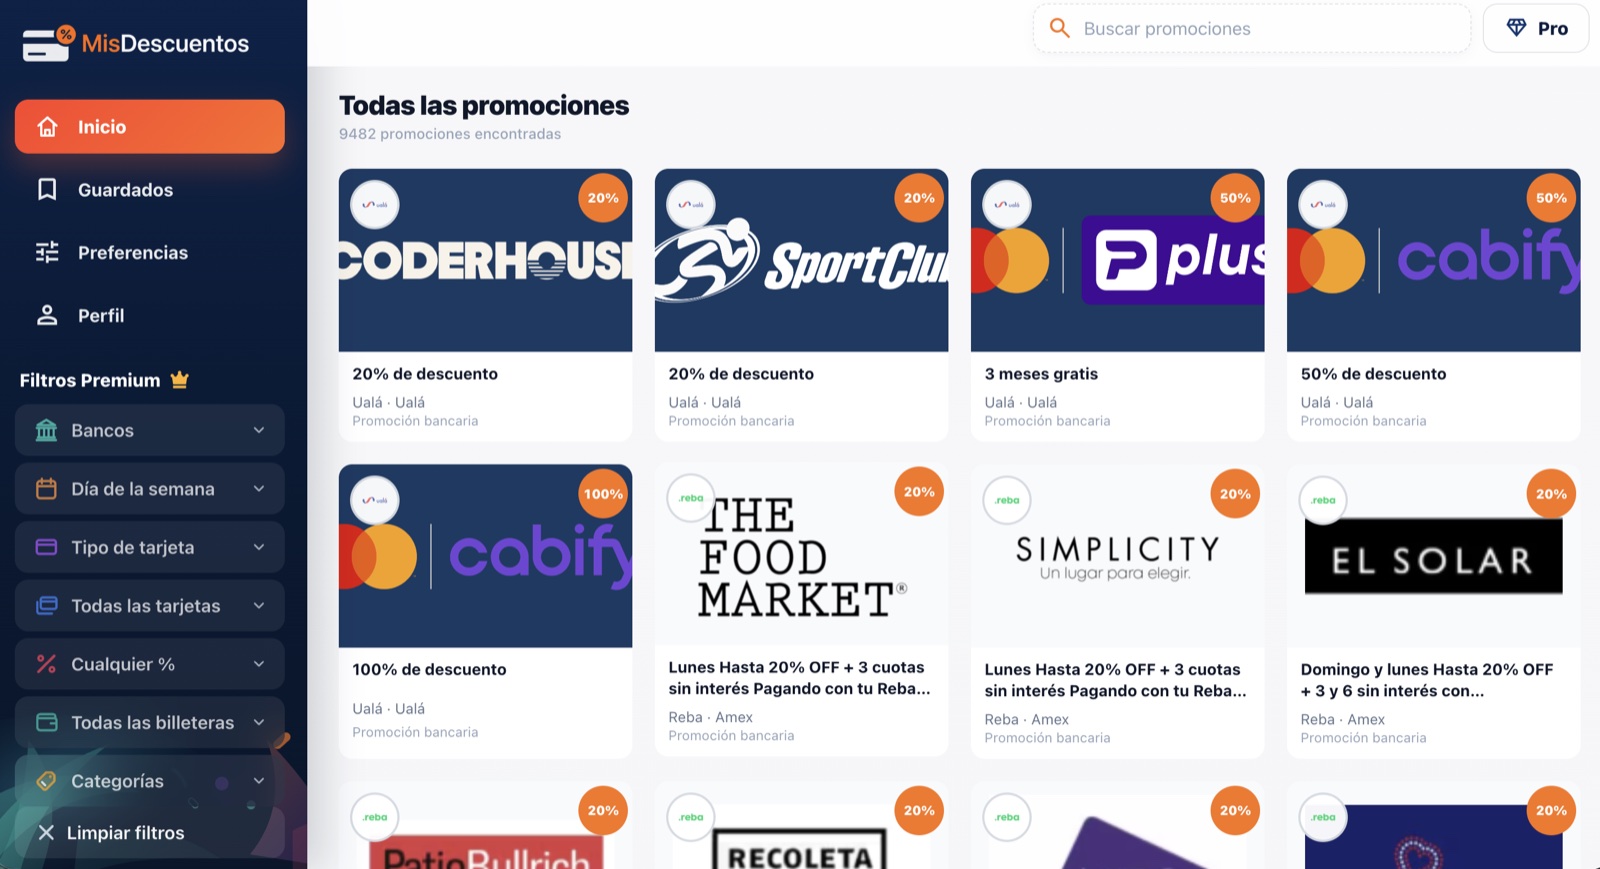The width and height of the screenshot is (1600, 869).
Task: Click the search magnifier icon
Action: (x=1060, y=28)
